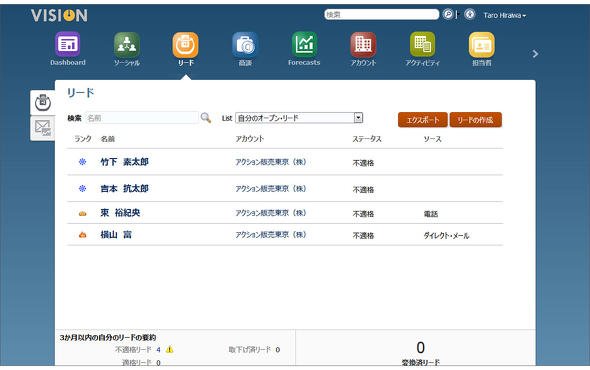Click the top 検索 global search field
Screen dimensions: 590x370
(382, 14)
